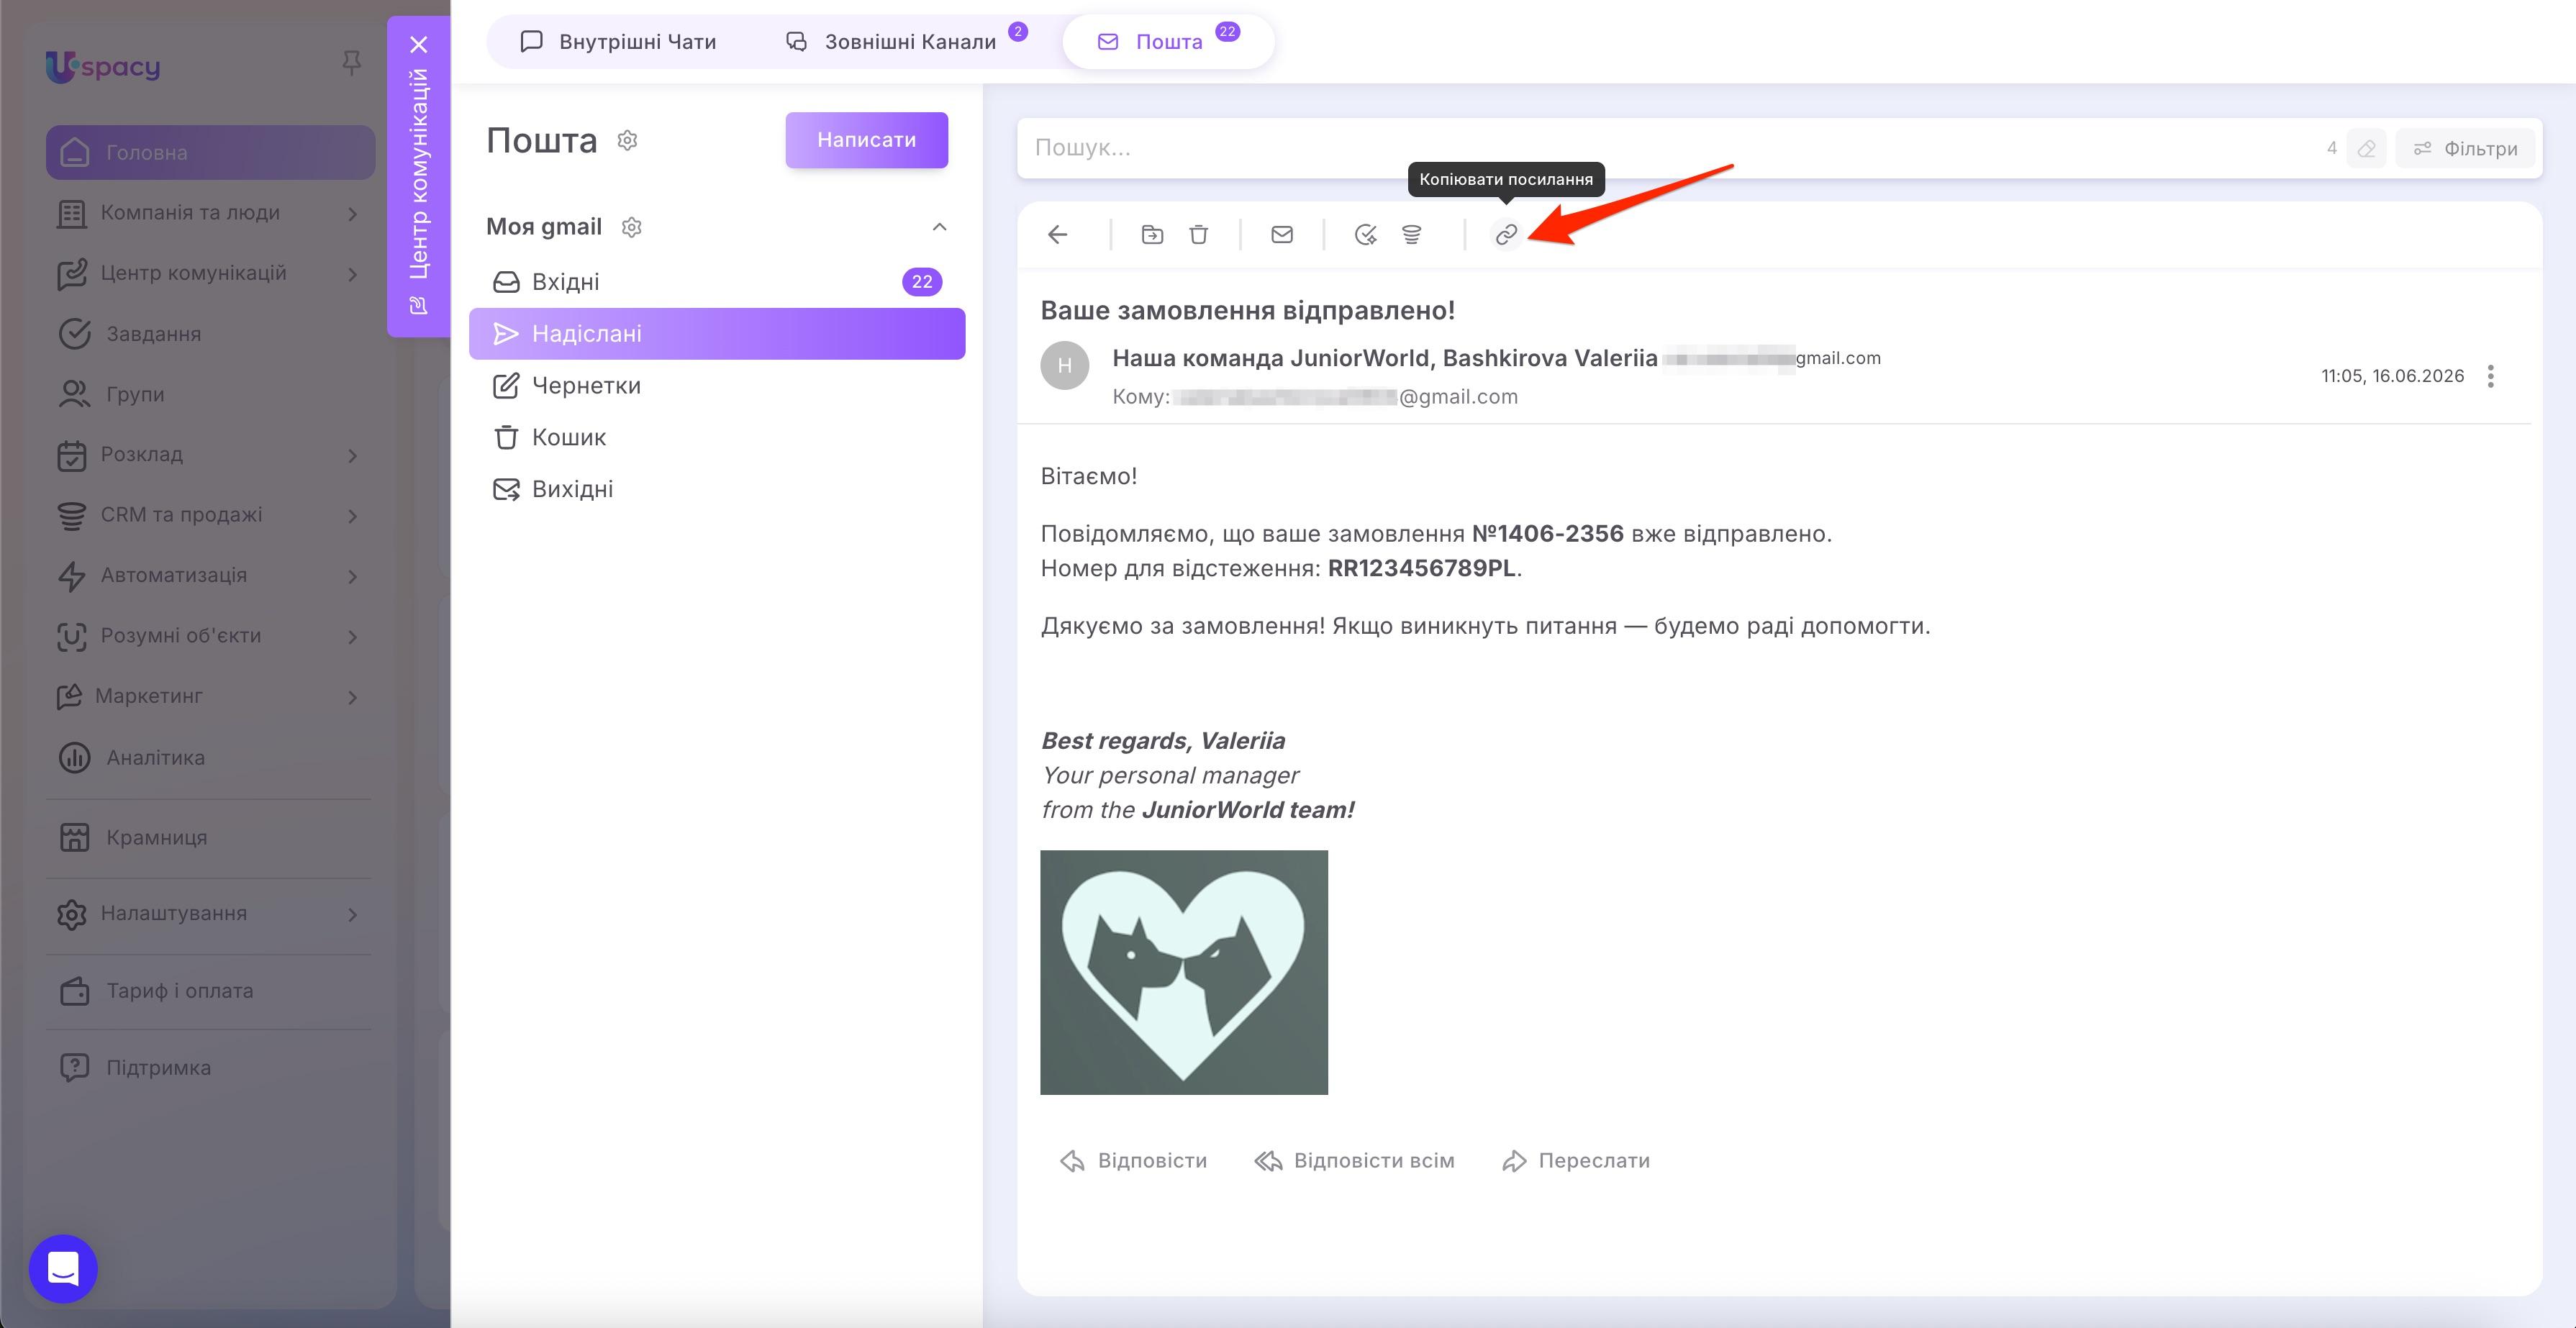Open Завдання in the sidebar
This screenshot has width=2576, height=1328.
pos(210,334)
